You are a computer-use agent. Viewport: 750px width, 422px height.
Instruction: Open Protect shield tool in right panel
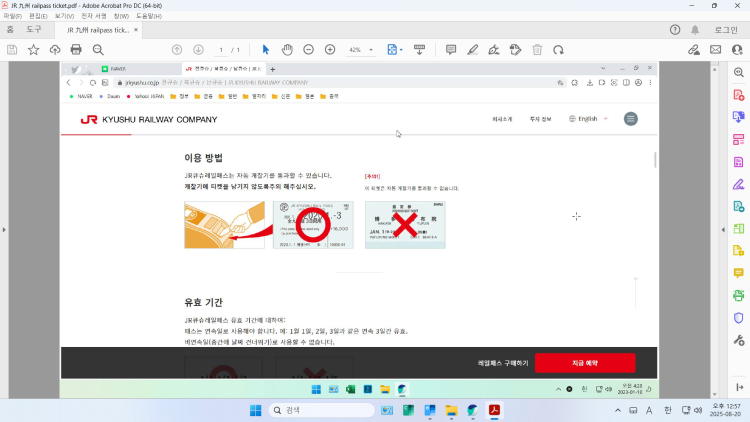[739, 318]
